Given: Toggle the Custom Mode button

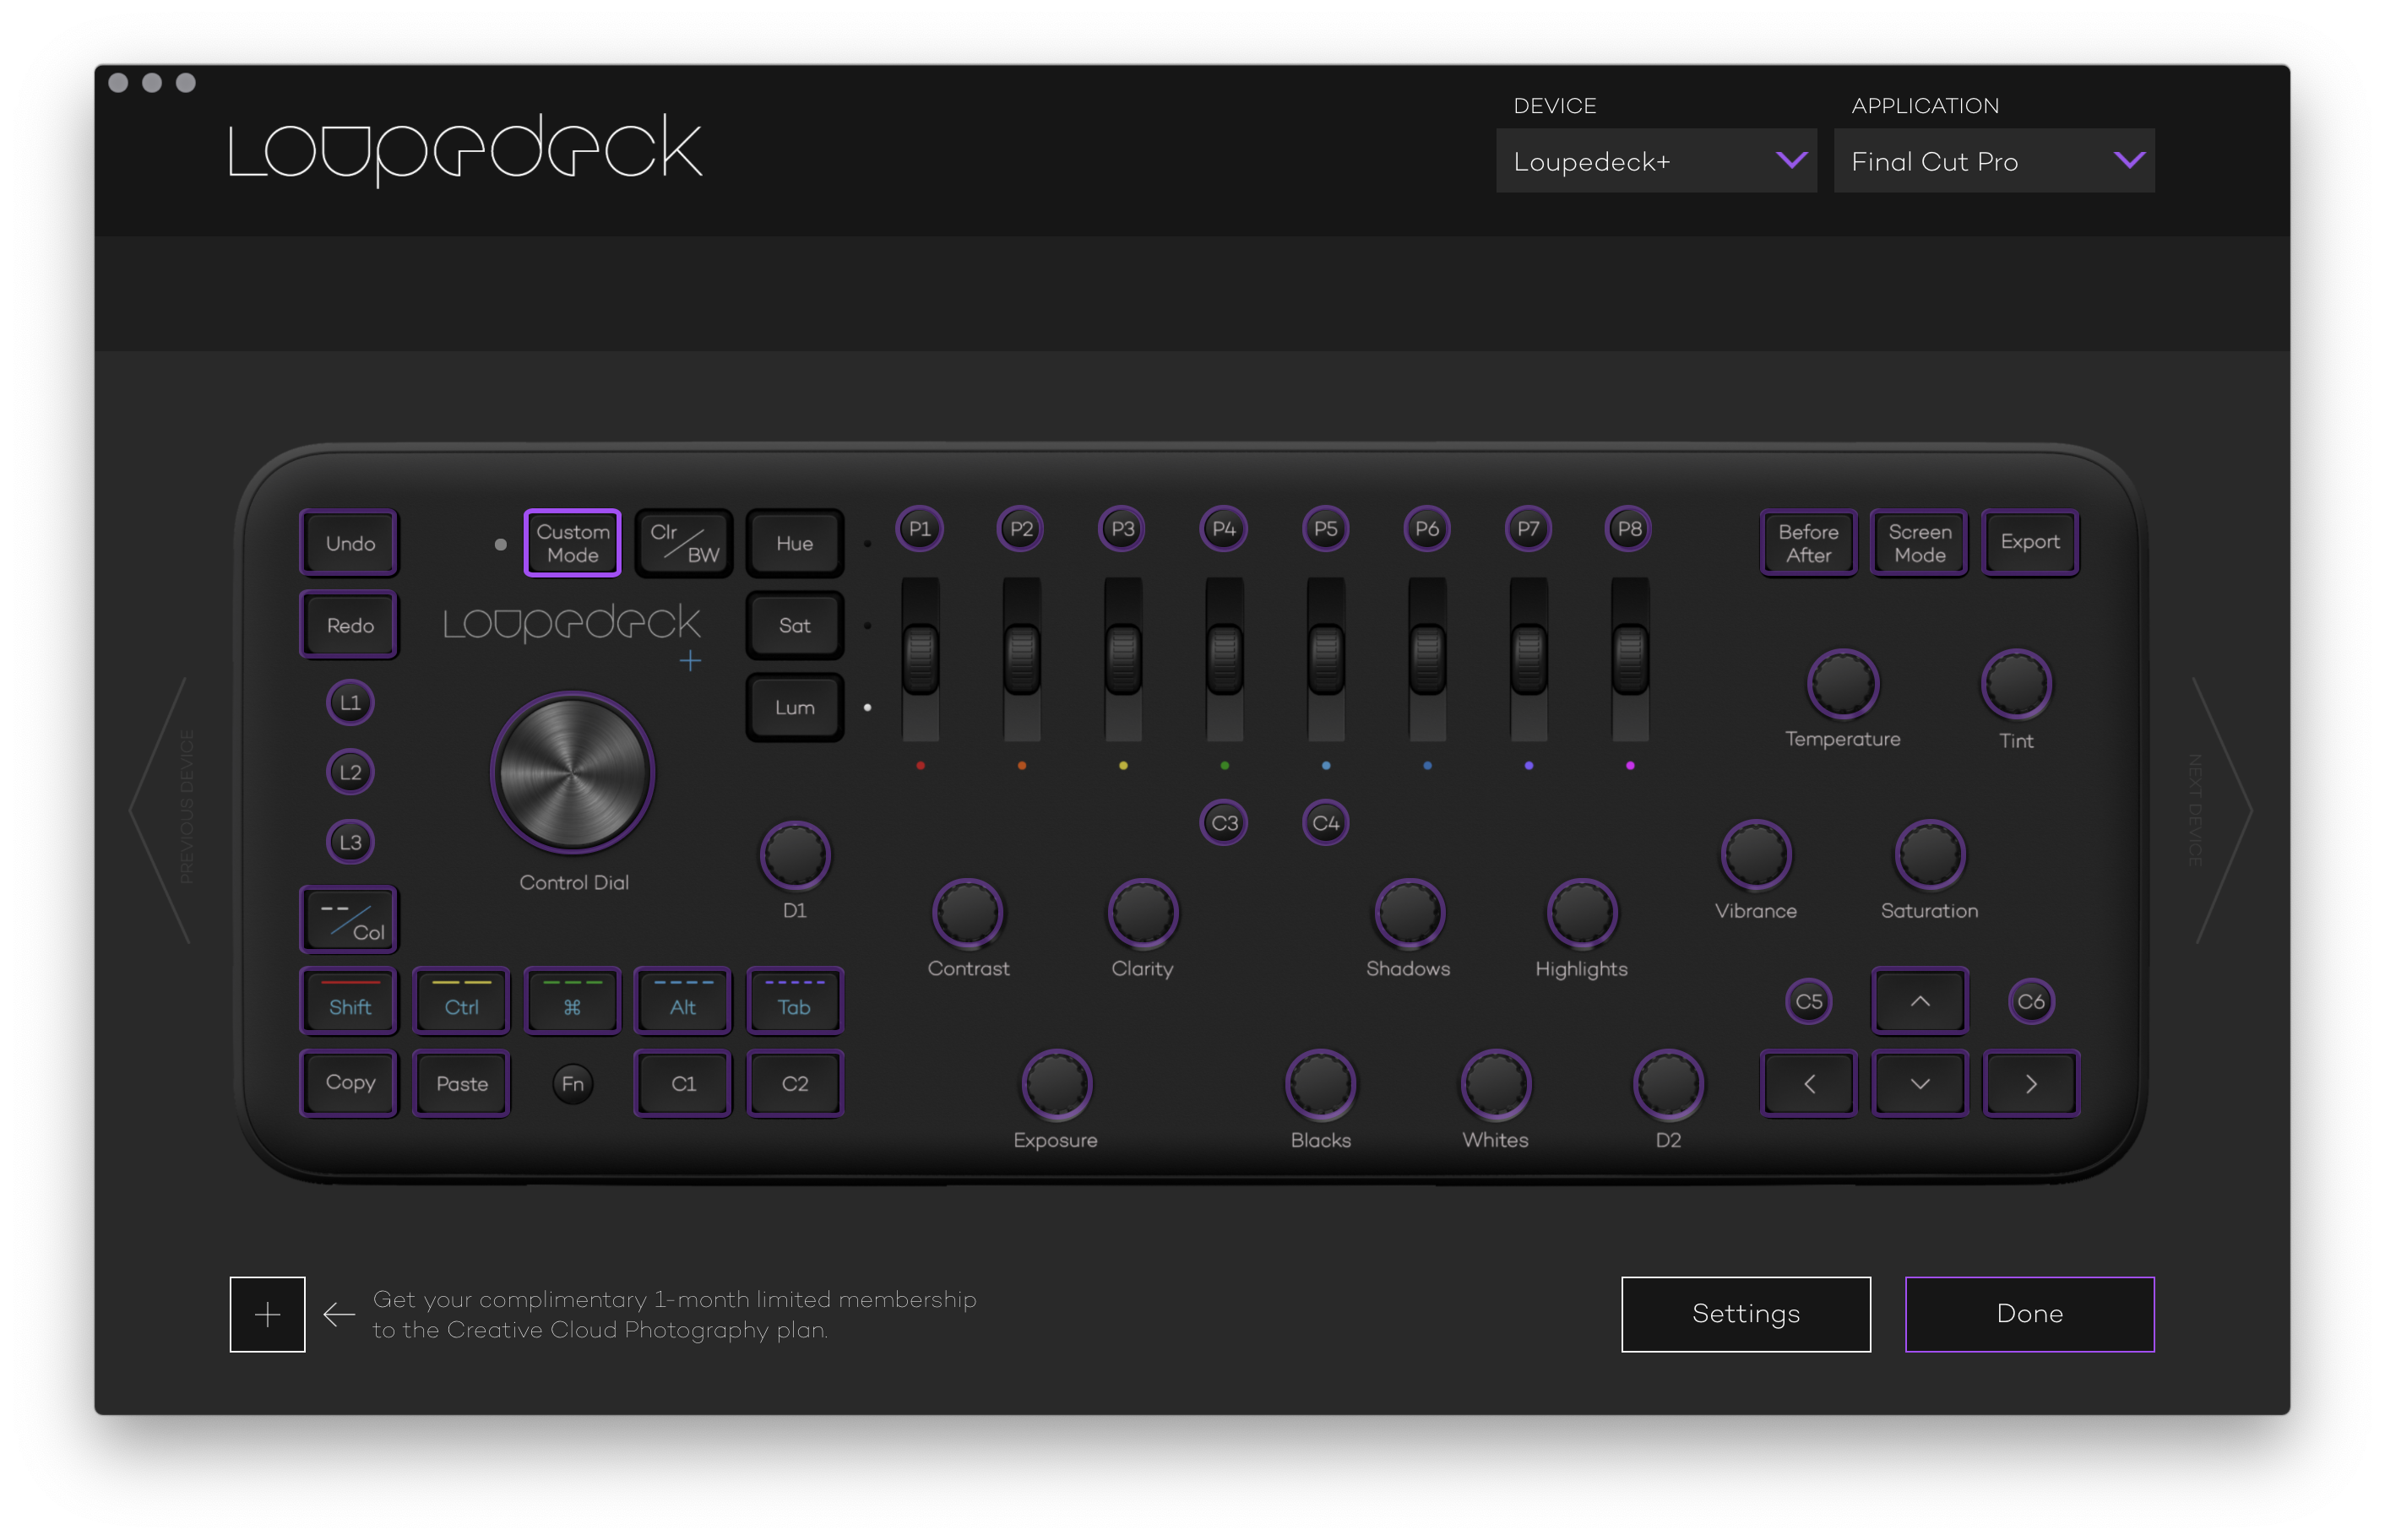Looking at the screenshot, I should (x=573, y=543).
